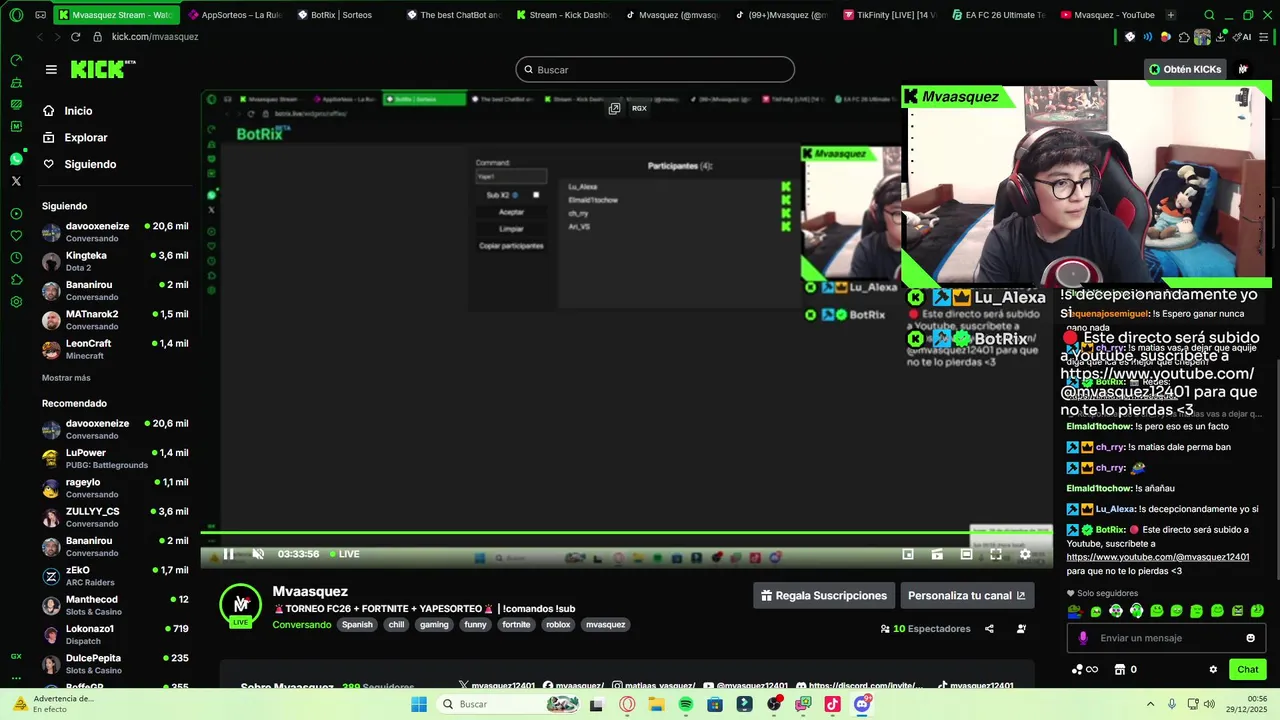The image size is (1280, 720).
Task: Click the follow user icon next to share
Action: (x=1021, y=629)
